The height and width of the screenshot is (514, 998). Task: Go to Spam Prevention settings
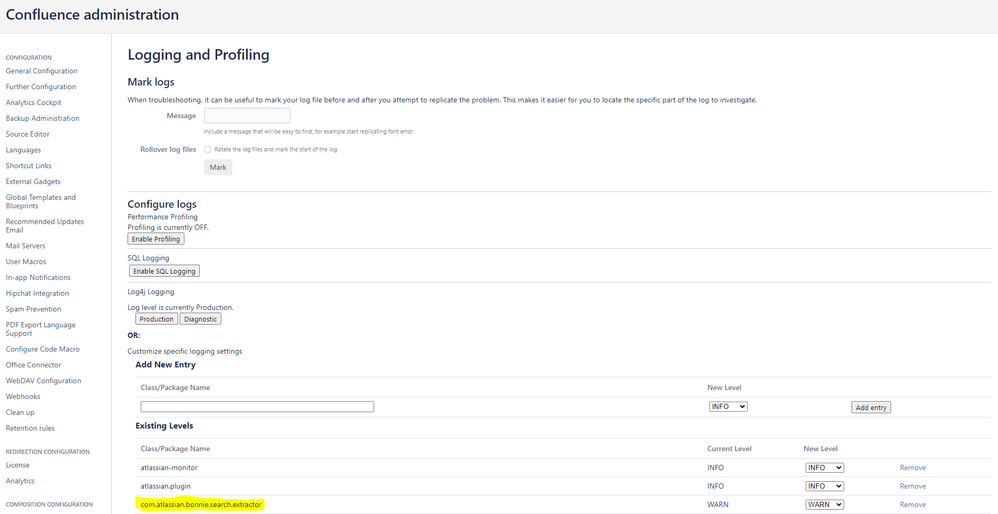(33, 310)
